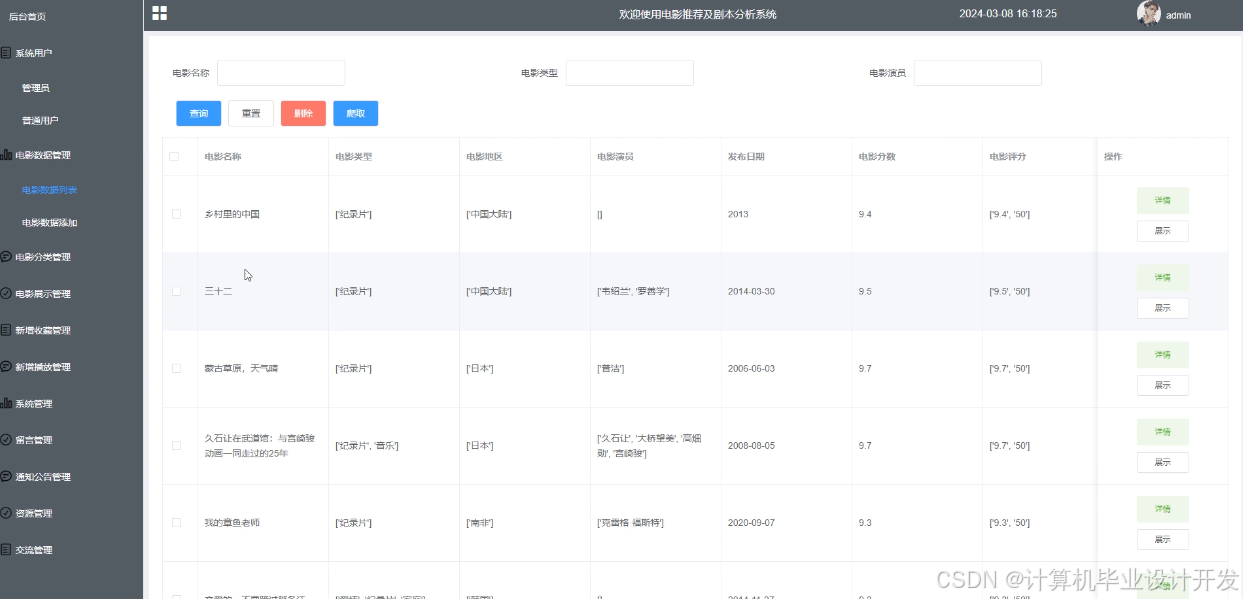Image resolution: width=1243 pixels, height=599 pixels.
Task: Click the score cell 9.3
Action: tap(865, 522)
